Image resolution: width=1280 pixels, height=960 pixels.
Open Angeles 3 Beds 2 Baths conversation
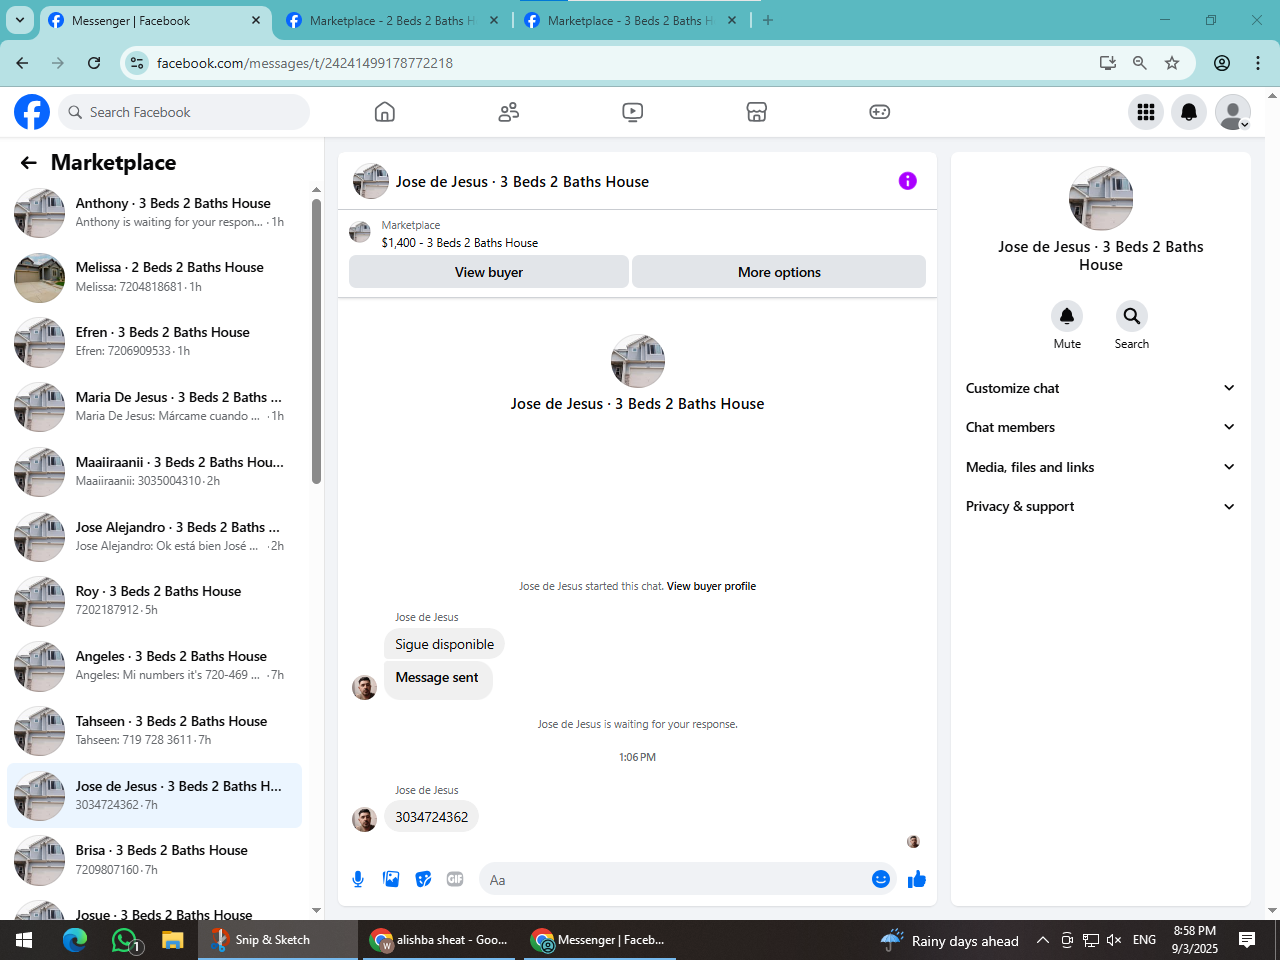point(155,666)
